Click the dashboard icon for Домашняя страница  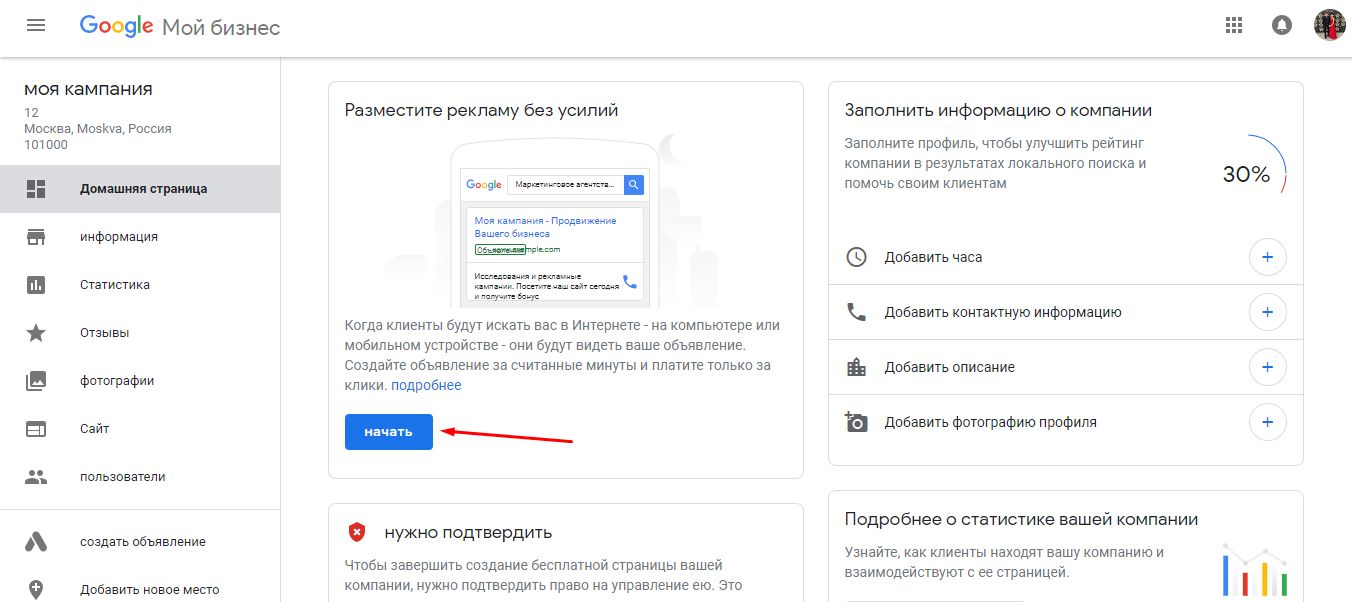coord(36,189)
